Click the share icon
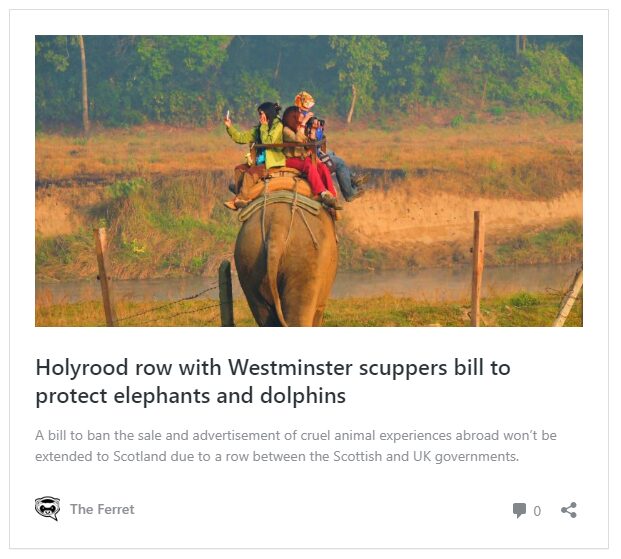Image resolution: width=621 pixels, height=559 pixels. [569, 510]
